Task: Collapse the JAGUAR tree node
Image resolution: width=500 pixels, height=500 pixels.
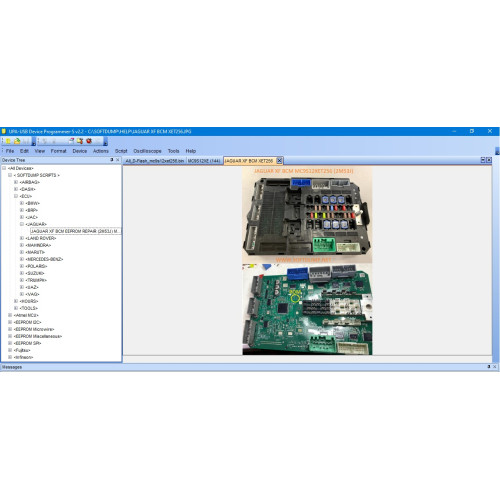Action: (x=22, y=224)
